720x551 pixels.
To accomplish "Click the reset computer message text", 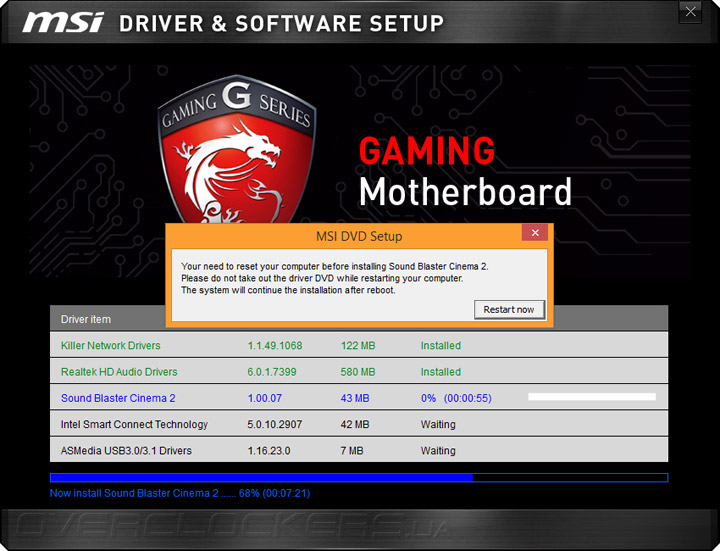I will 334,278.
